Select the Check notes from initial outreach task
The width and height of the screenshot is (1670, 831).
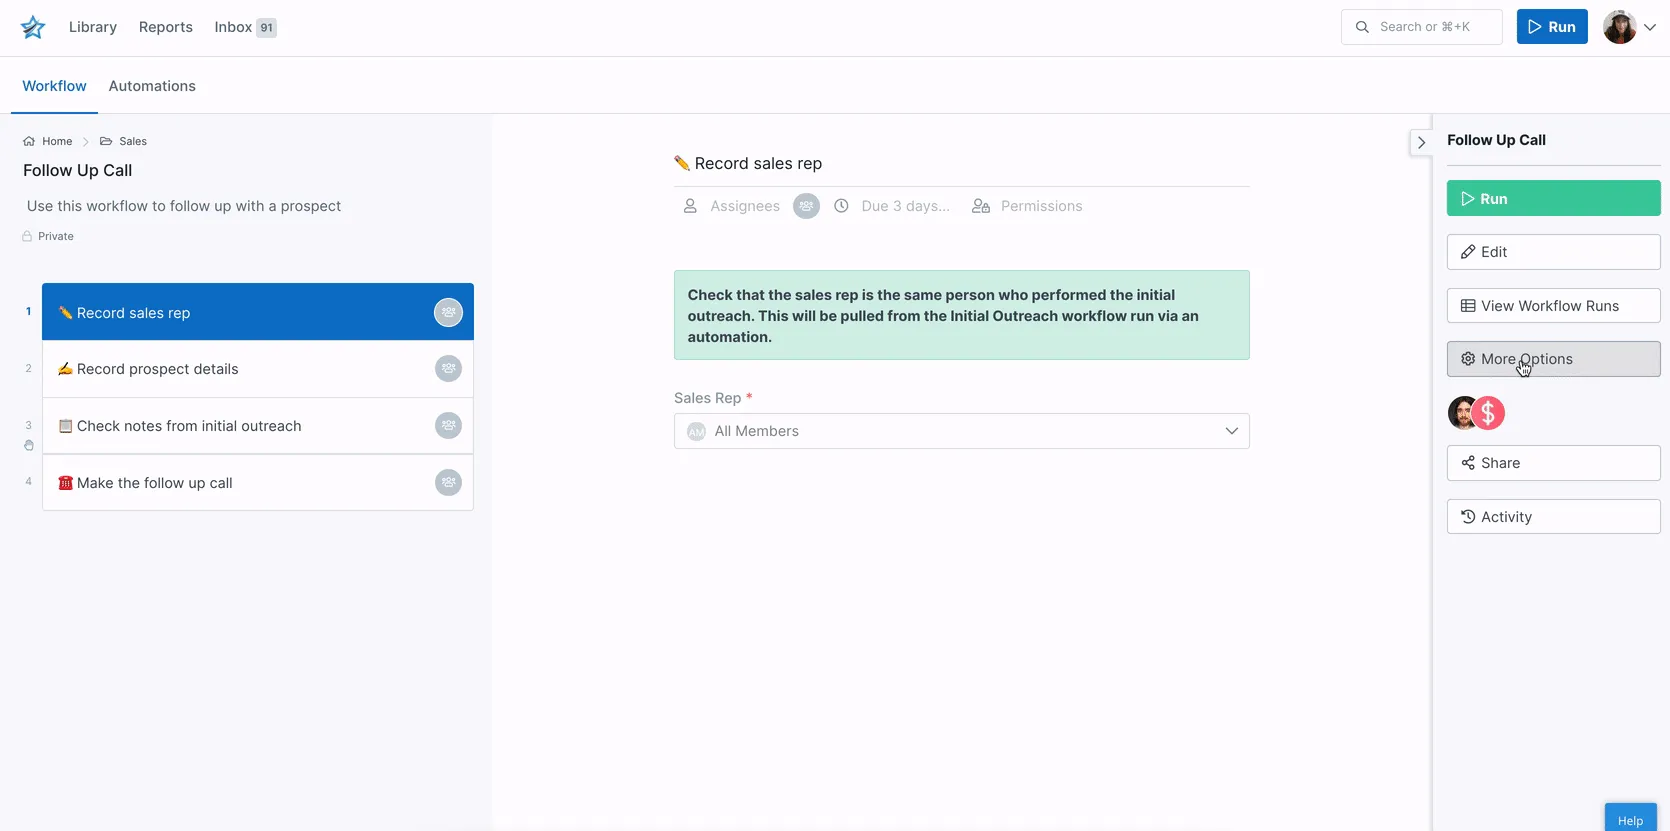click(258, 426)
